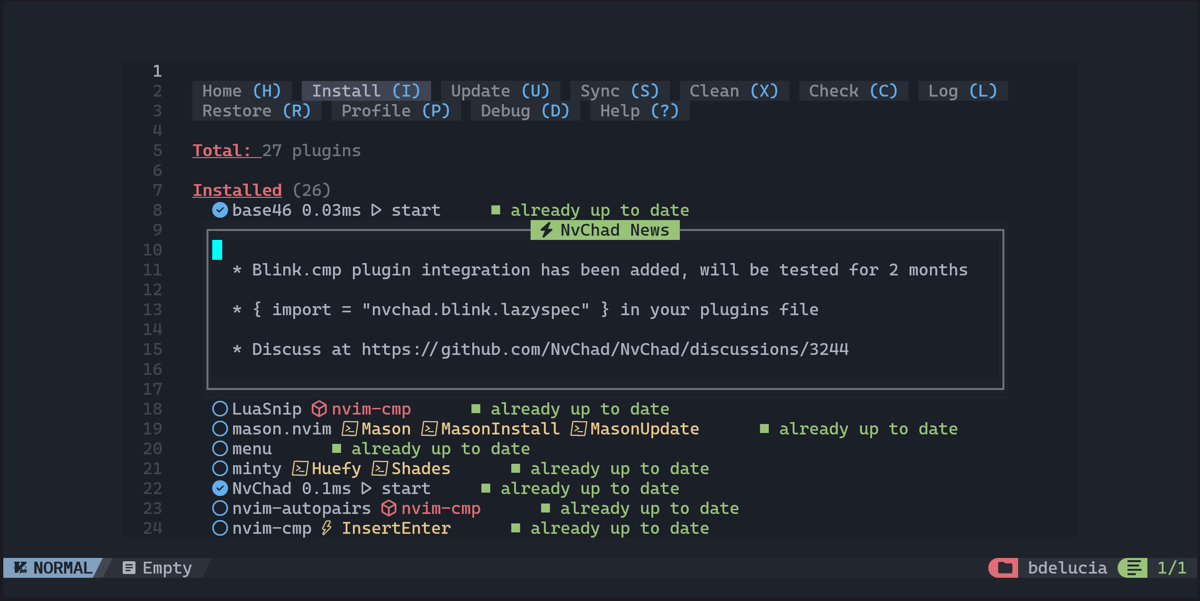The height and width of the screenshot is (601, 1200).
Task: Switch to the Update (U) tab
Action: (500, 91)
